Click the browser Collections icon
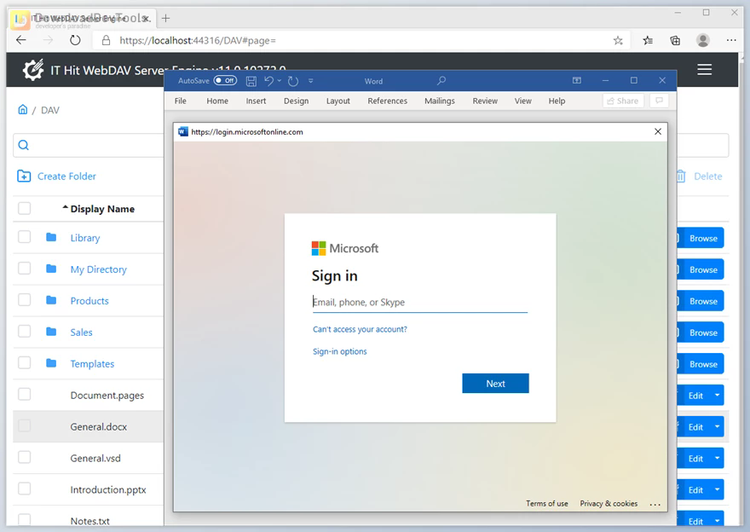The image size is (750, 532). (x=675, y=41)
